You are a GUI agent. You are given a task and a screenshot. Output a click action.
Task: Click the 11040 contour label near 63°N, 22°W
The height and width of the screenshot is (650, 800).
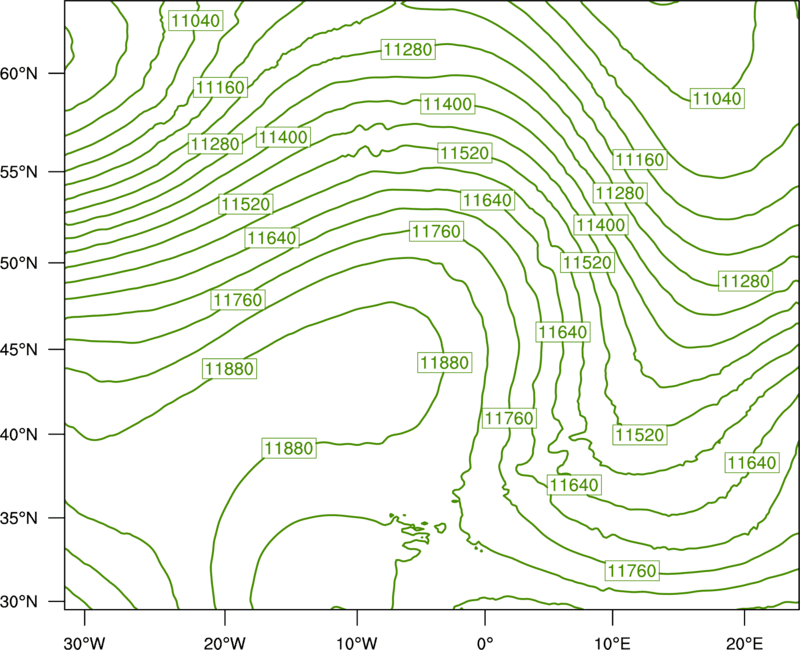click(x=195, y=20)
